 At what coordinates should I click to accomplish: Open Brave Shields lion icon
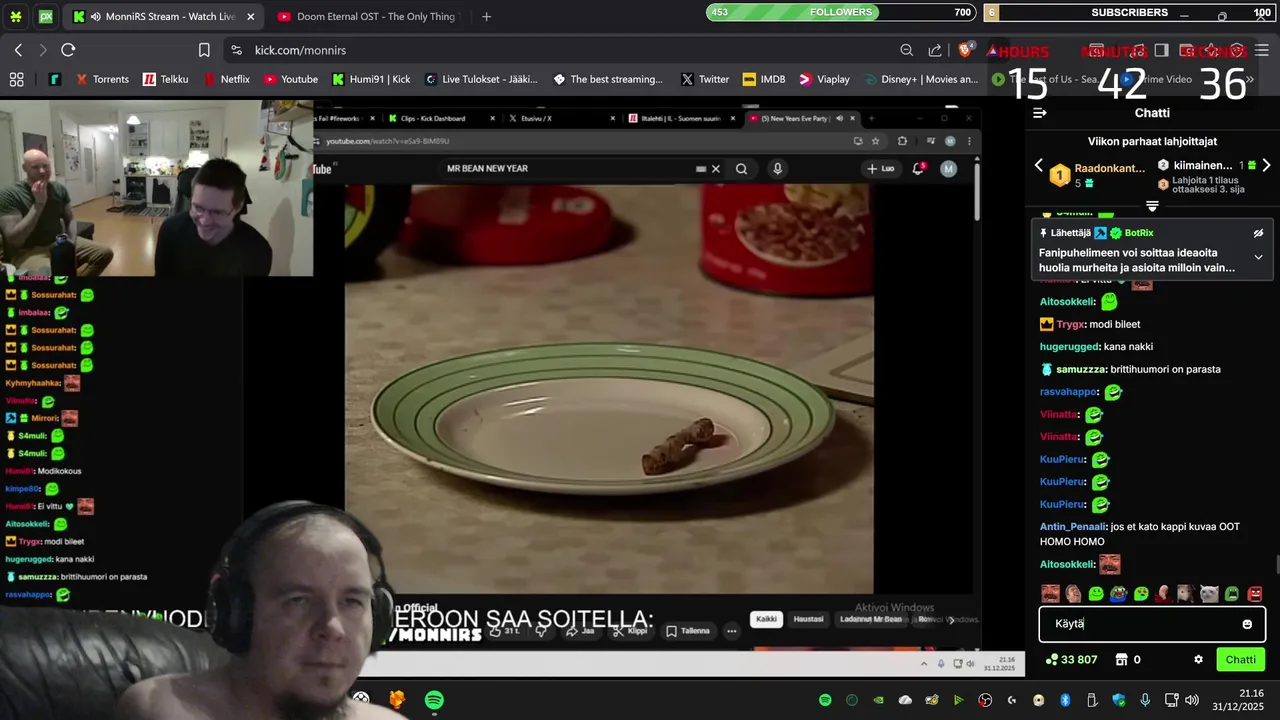[x=966, y=49]
